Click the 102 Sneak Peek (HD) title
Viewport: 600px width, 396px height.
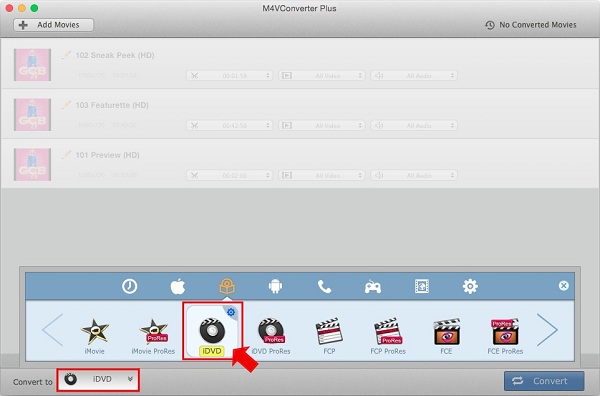(x=115, y=55)
